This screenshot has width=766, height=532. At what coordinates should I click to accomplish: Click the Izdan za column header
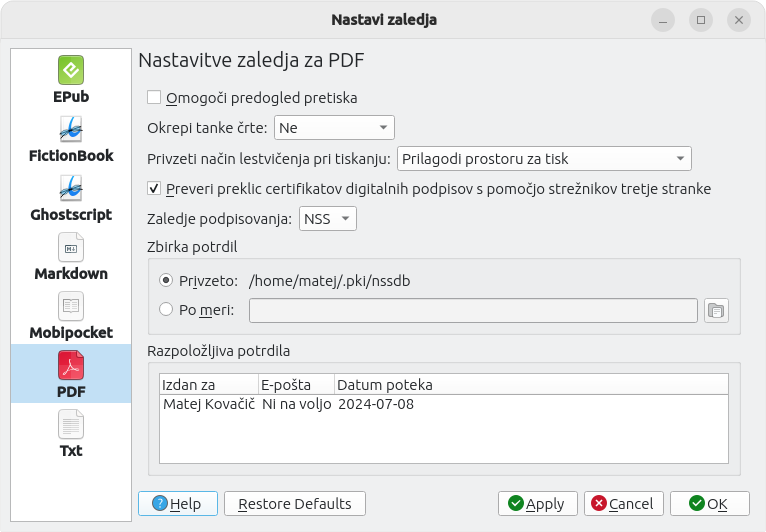point(209,385)
